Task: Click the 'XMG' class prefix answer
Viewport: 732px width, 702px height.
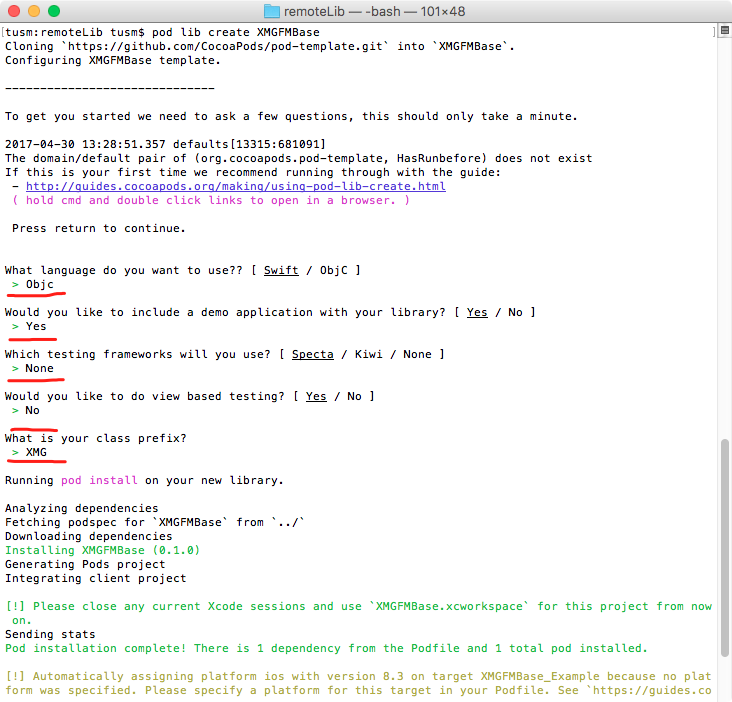Action: click(x=36, y=452)
